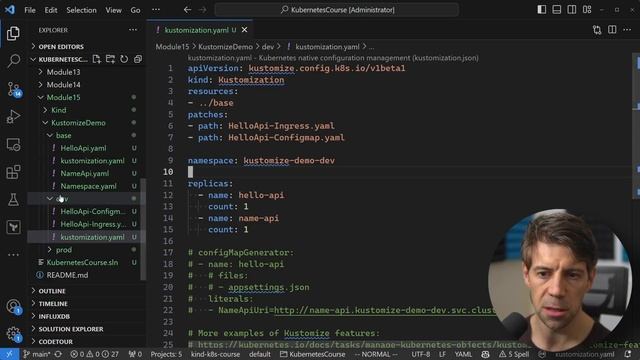Image resolution: width=640 pixels, height=360 pixels.
Task: Open Remote Explorer view
Action: pos(13,144)
